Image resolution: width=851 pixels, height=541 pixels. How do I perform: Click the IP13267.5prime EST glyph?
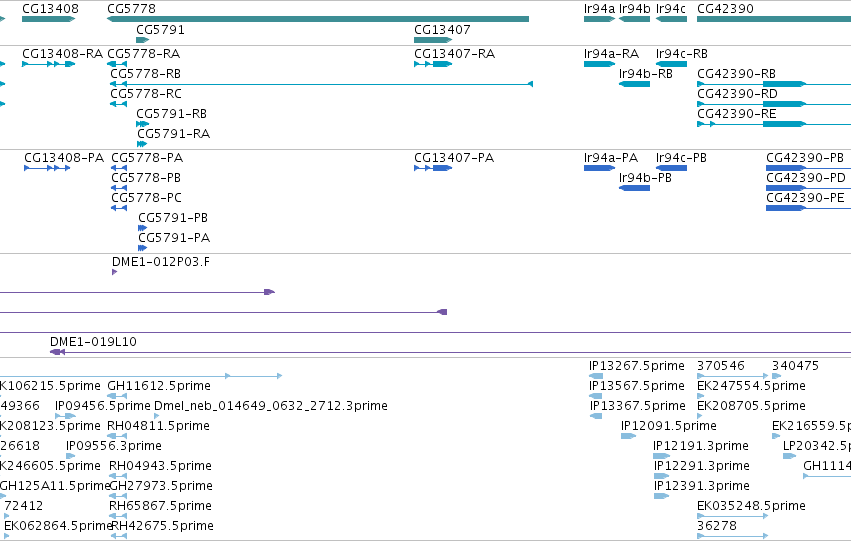pyautogui.click(x=596, y=376)
